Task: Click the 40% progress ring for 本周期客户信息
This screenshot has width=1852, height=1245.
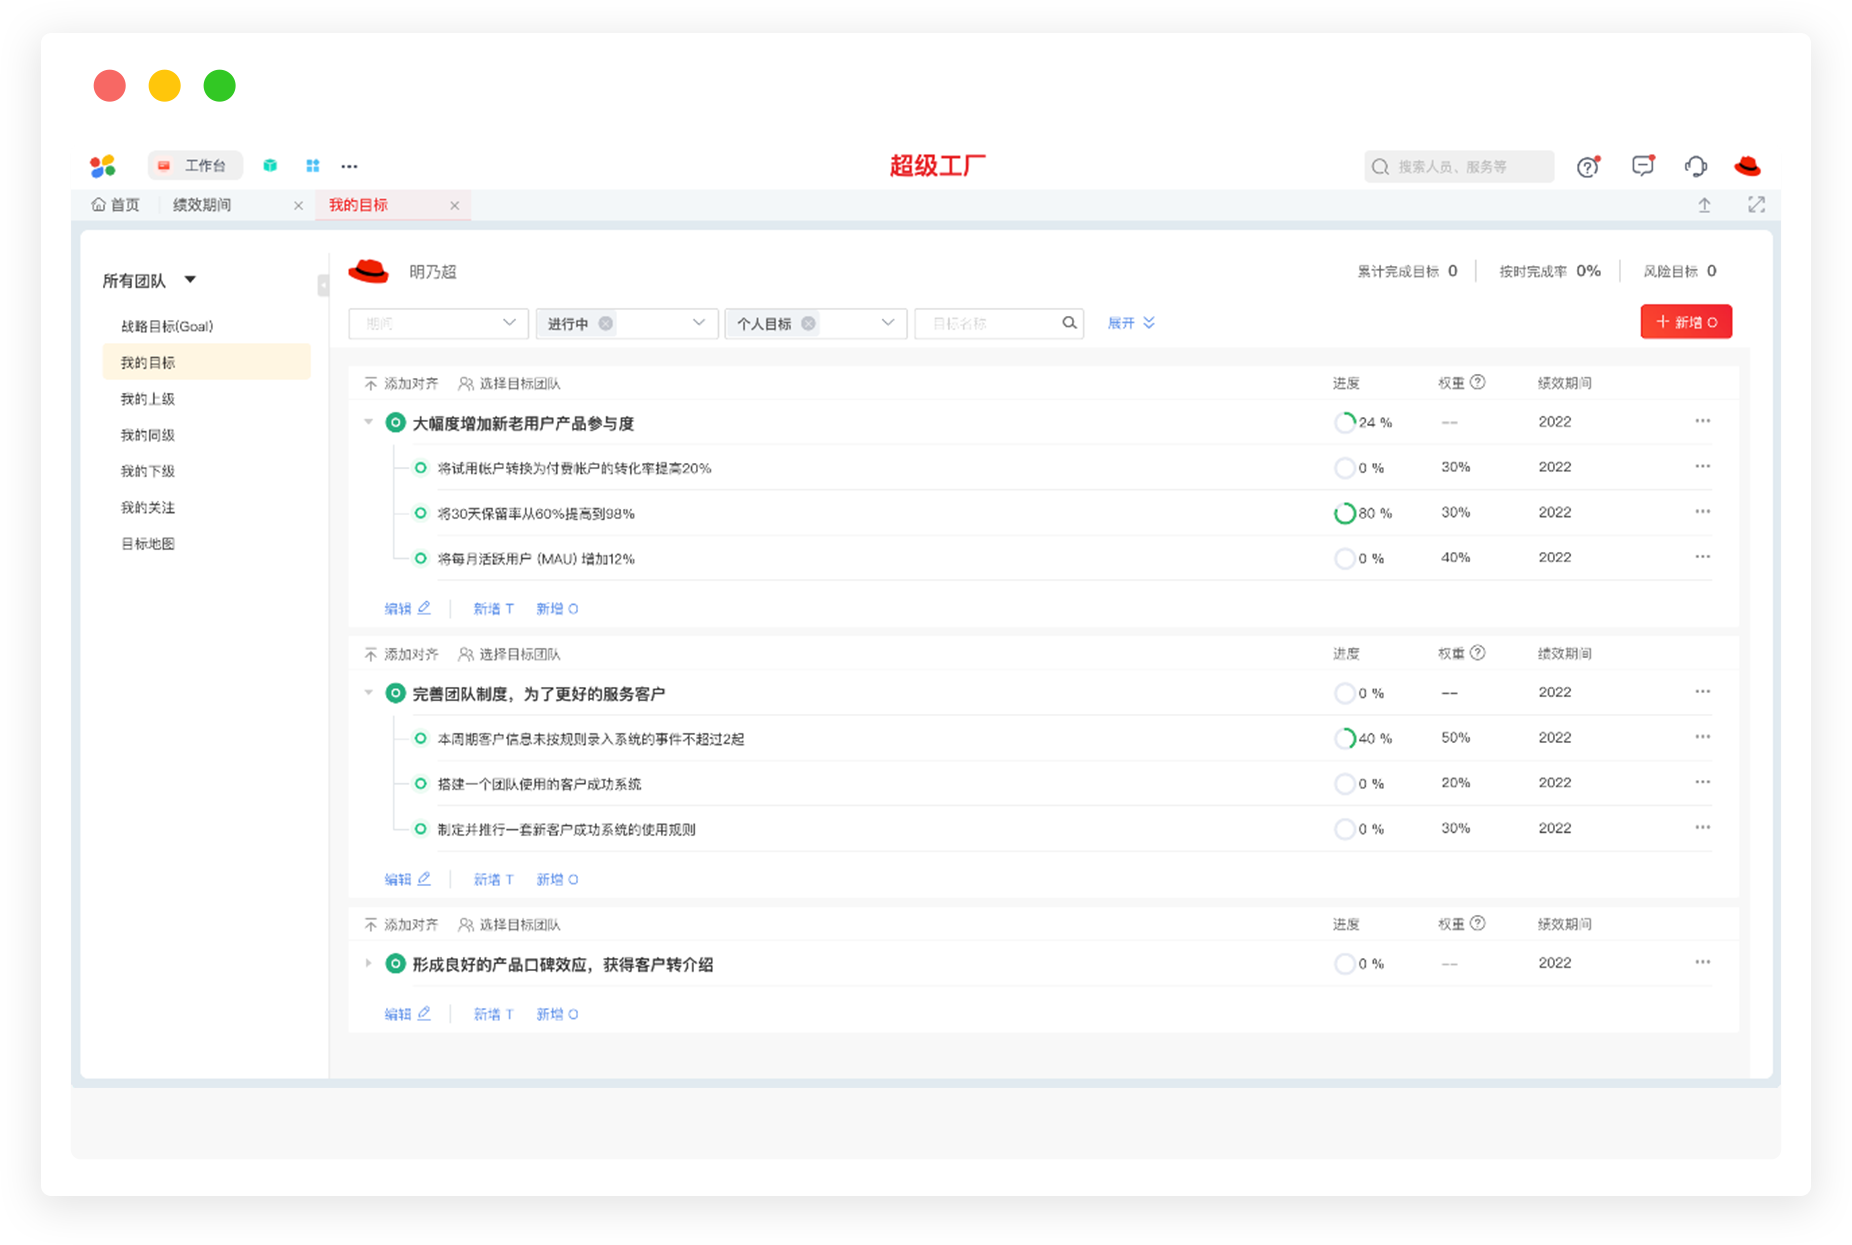Action: tap(1345, 739)
